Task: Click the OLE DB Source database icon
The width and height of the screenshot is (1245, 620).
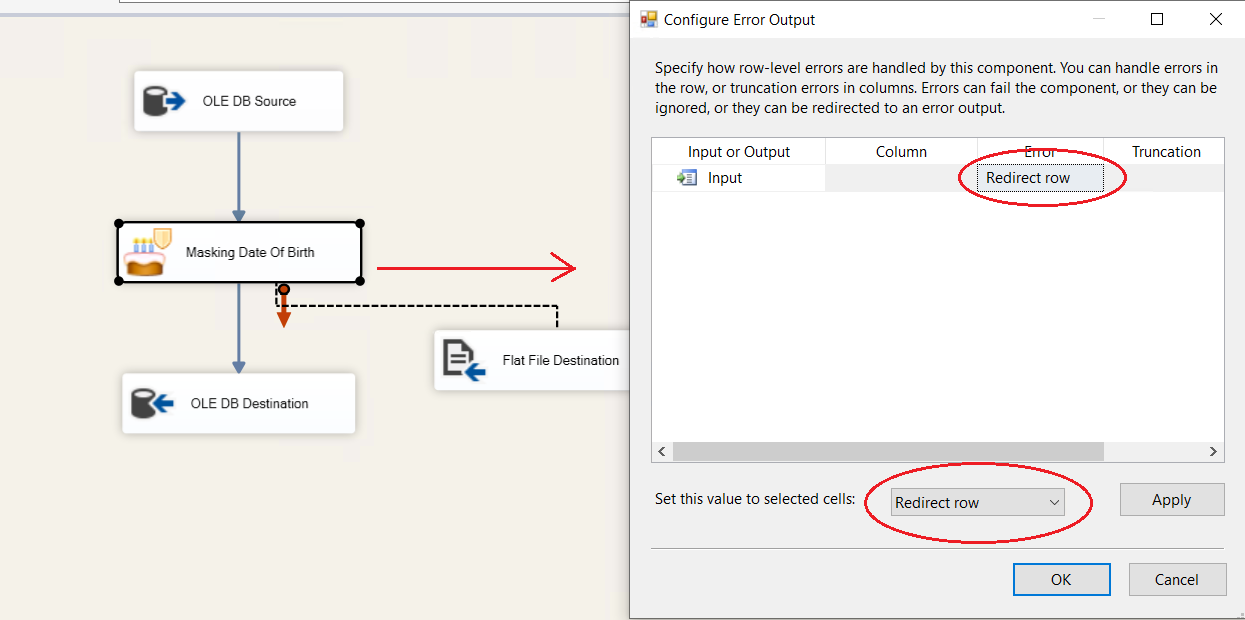Action: pos(164,101)
